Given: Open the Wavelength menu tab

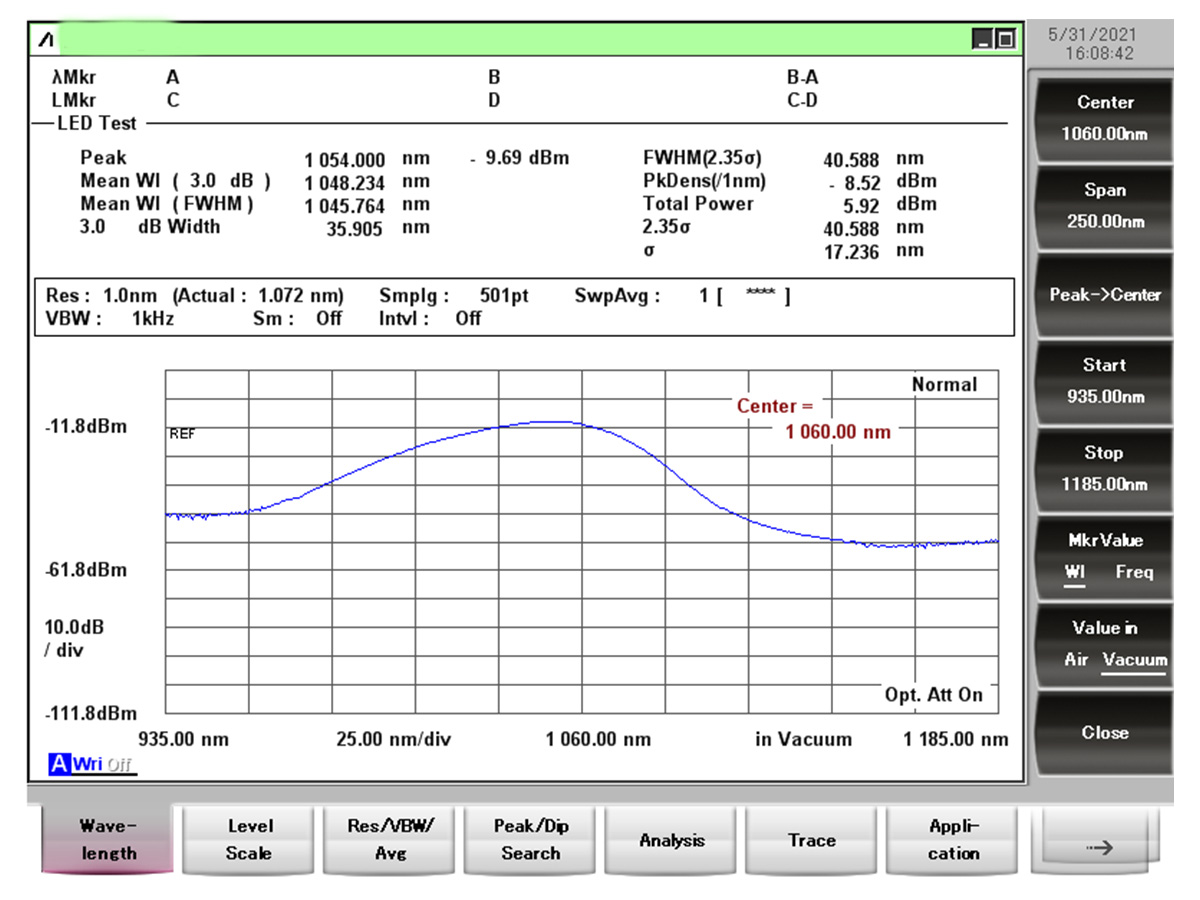Looking at the screenshot, I should tap(109, 840).
